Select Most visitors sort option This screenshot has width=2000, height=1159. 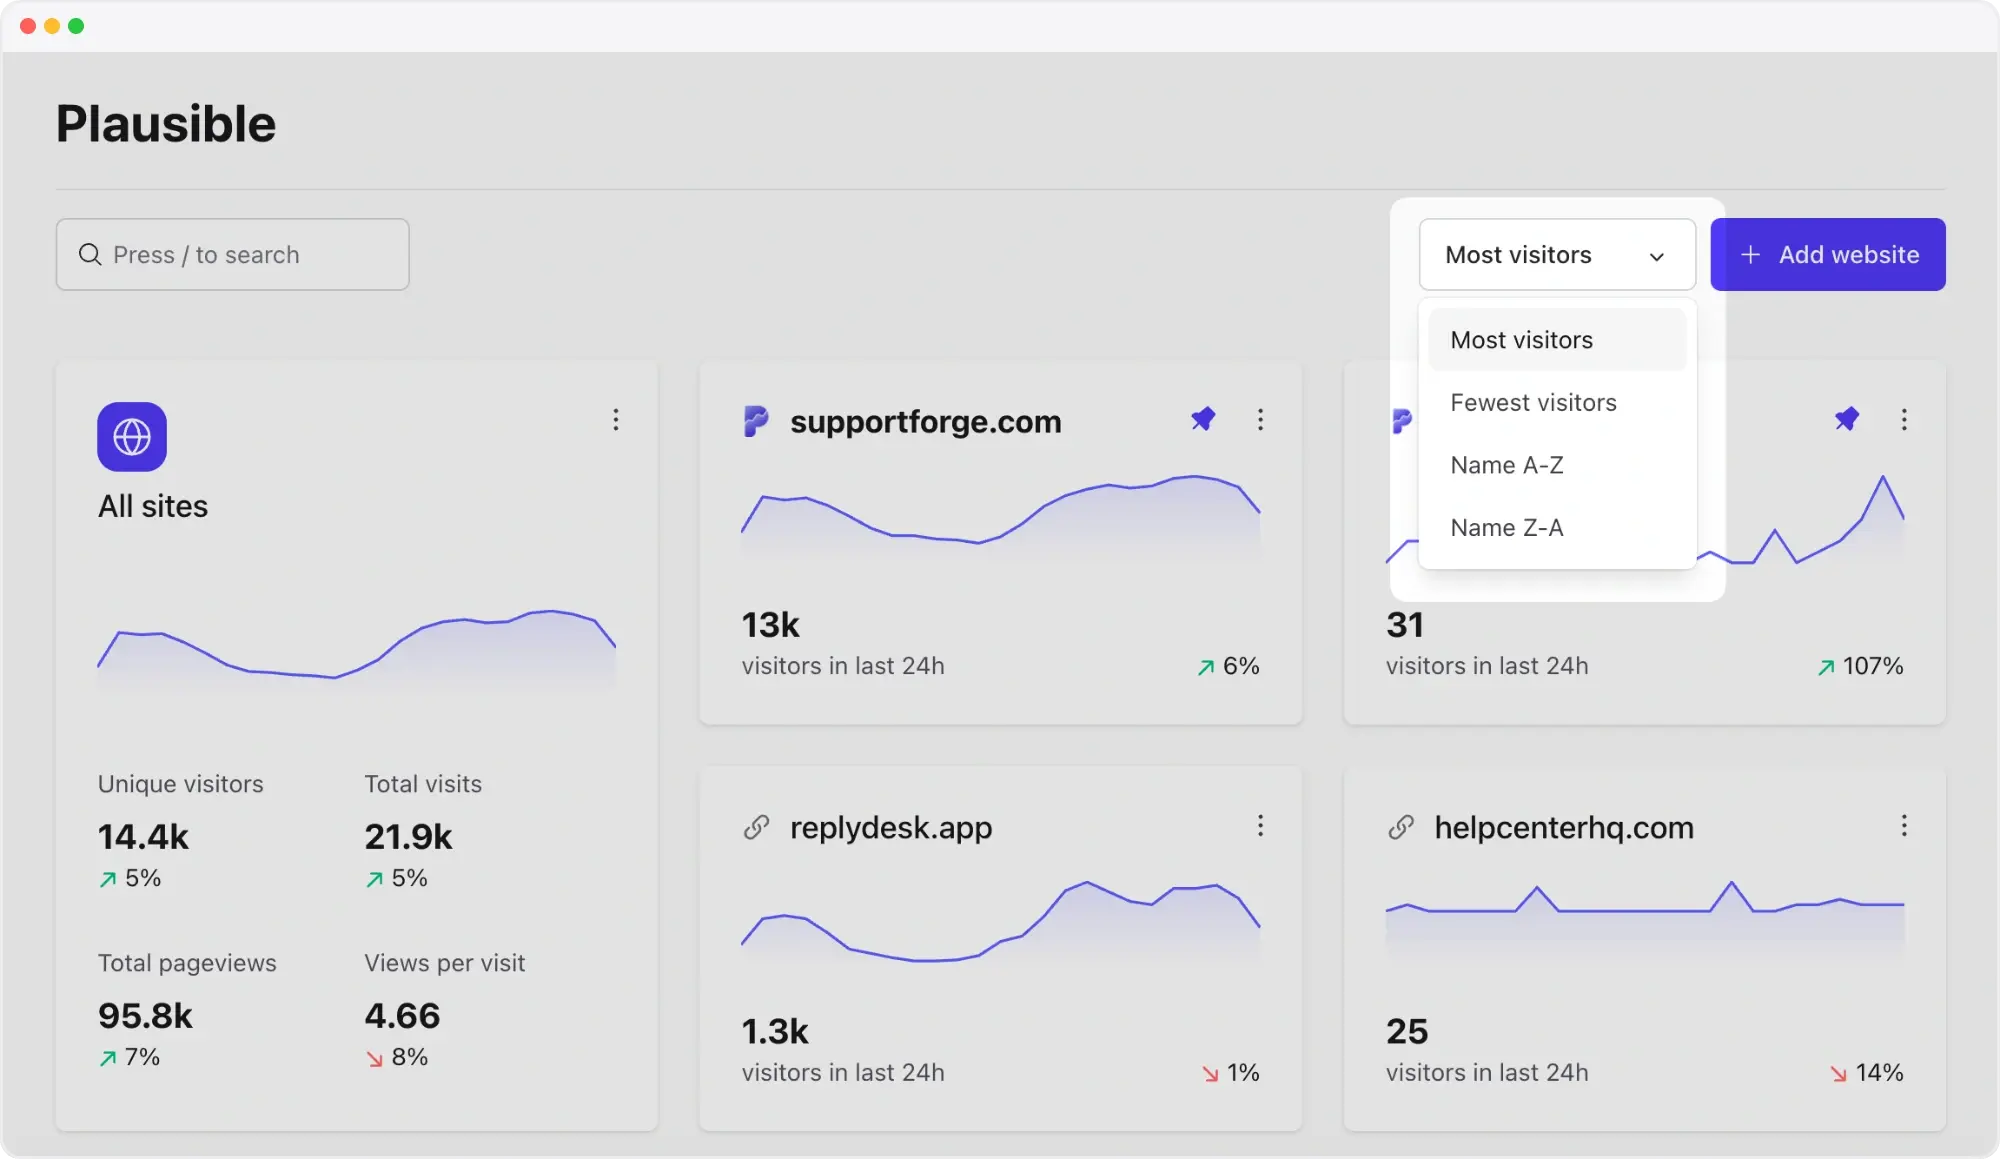pos(1522,340)
